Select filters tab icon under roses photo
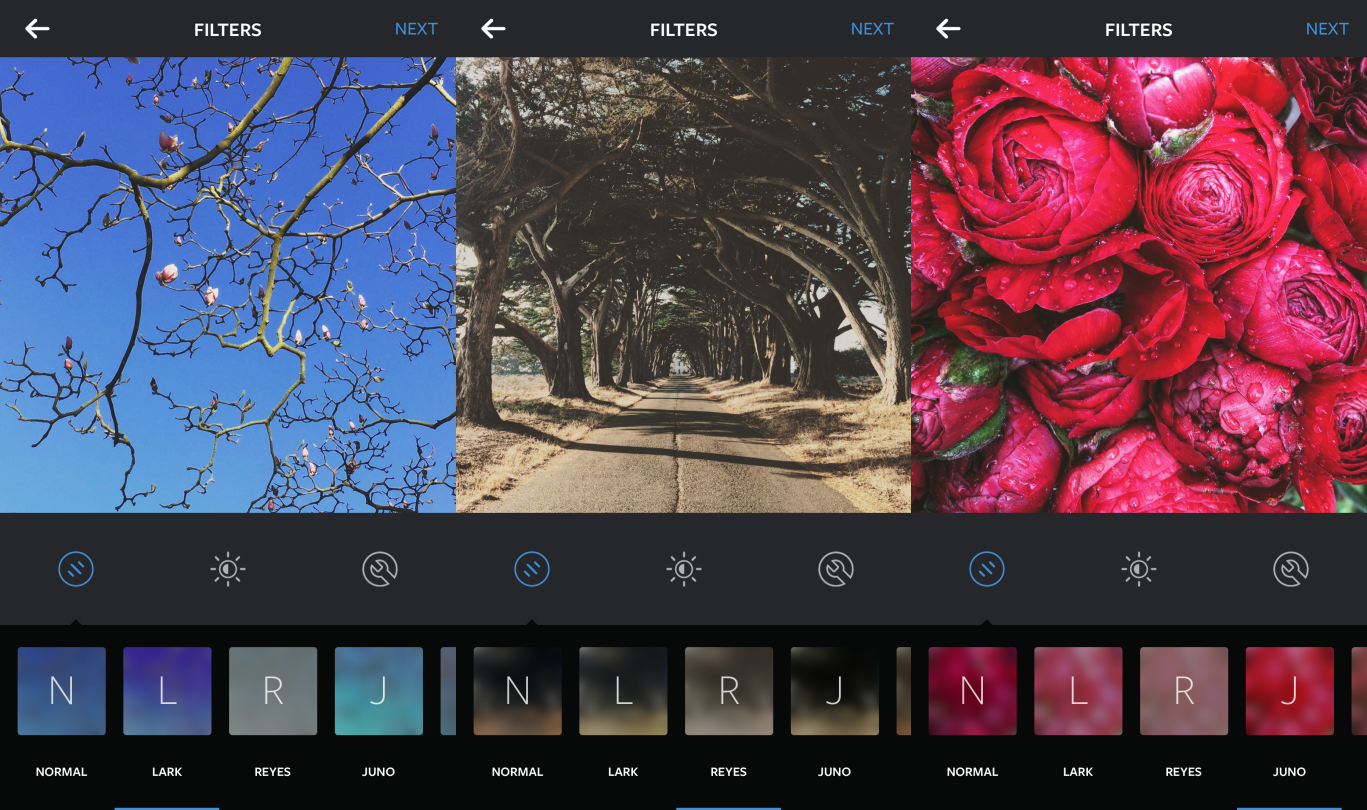The height and width of the screenshot is (810, 1367). click(x=987, y=569)
